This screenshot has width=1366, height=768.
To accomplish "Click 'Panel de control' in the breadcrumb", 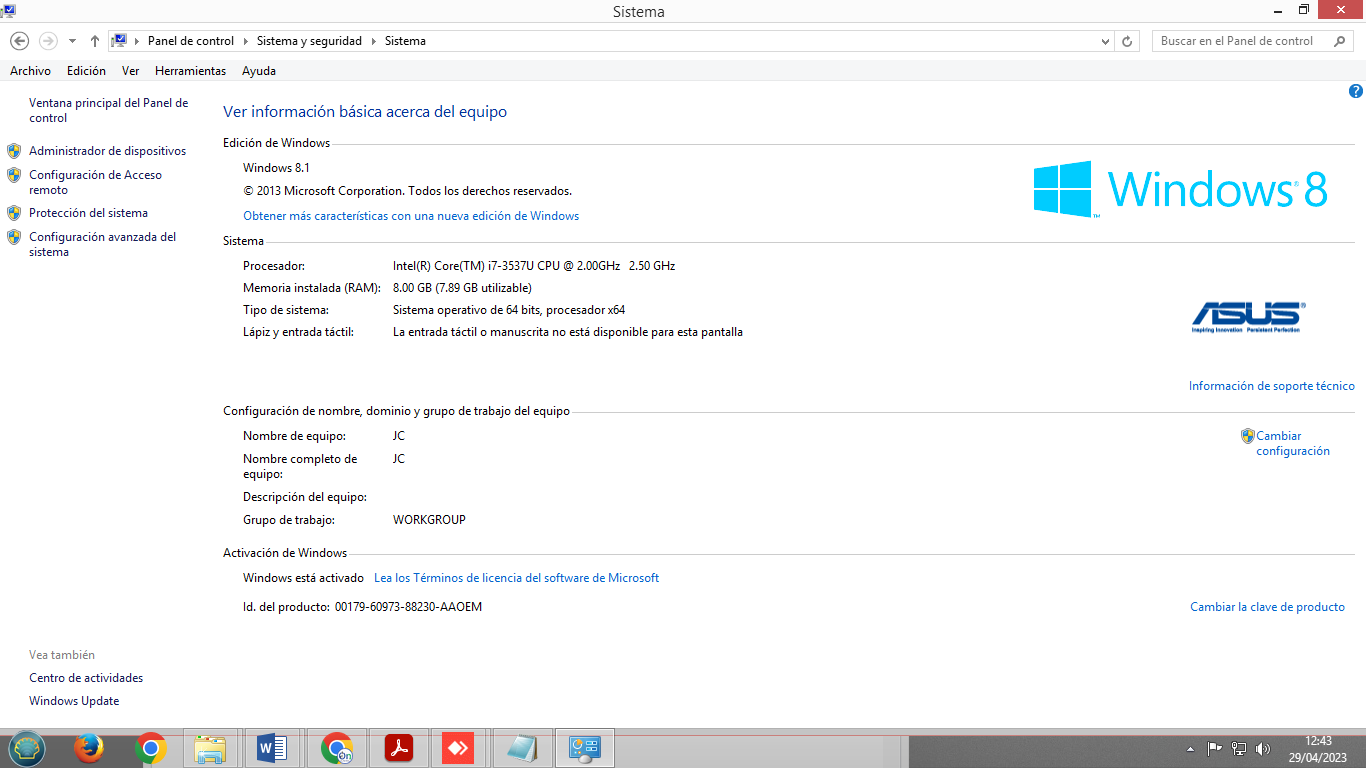I will tap(191, 41).
